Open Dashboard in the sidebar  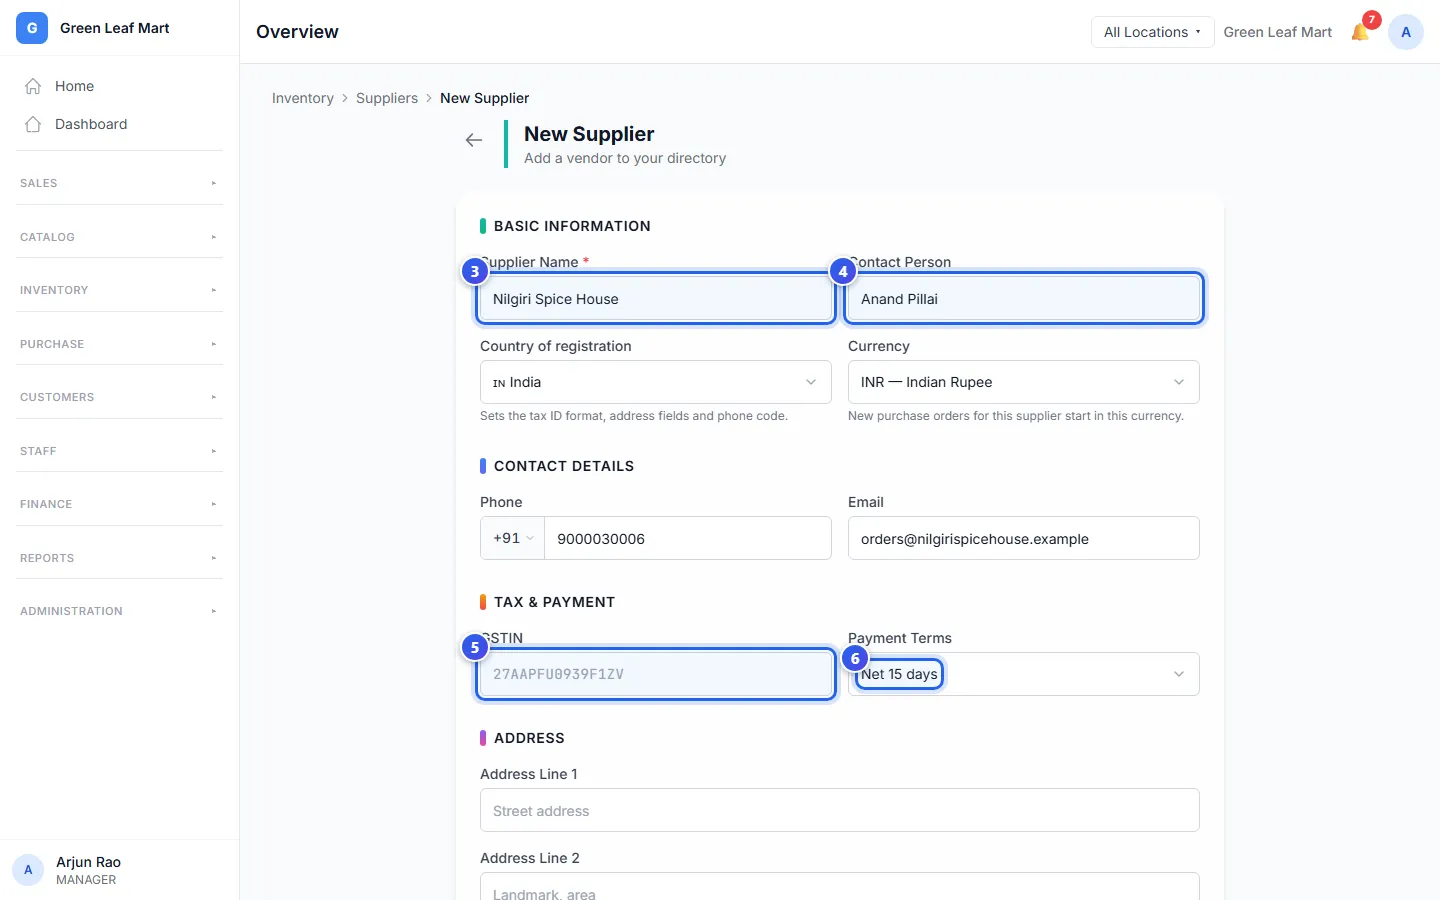point(120,124)
